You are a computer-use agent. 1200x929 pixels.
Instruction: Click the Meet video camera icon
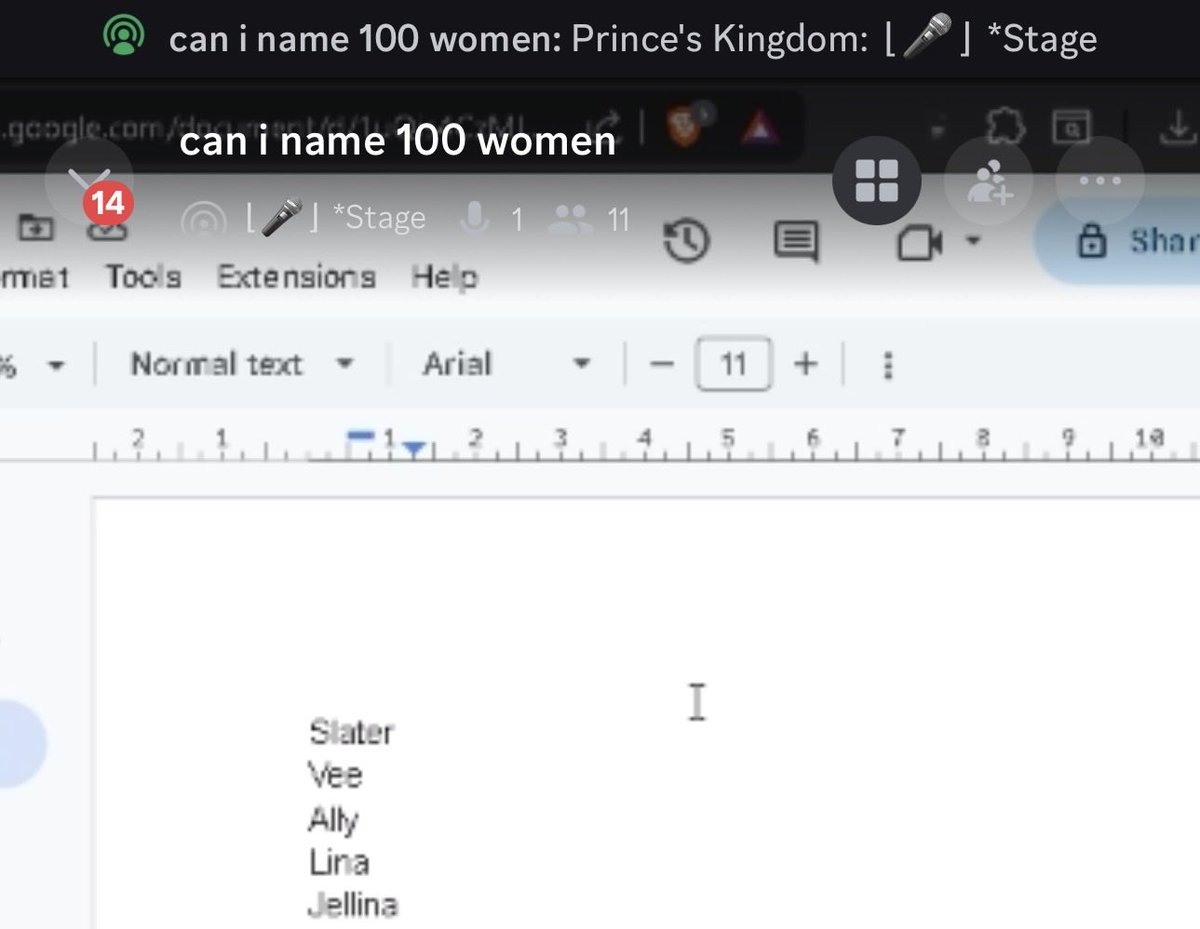point(921,243)
